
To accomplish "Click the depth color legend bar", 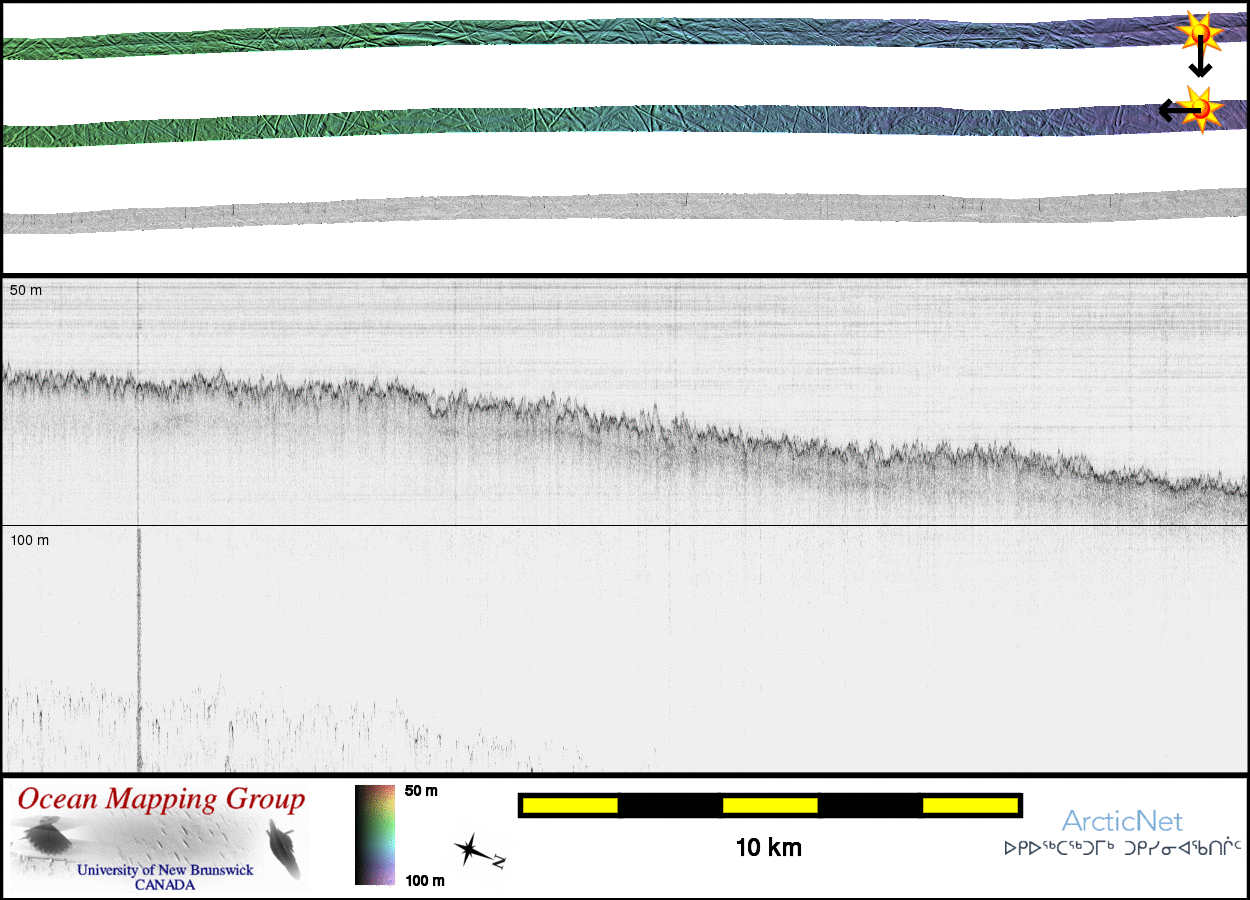I will 376,835.
